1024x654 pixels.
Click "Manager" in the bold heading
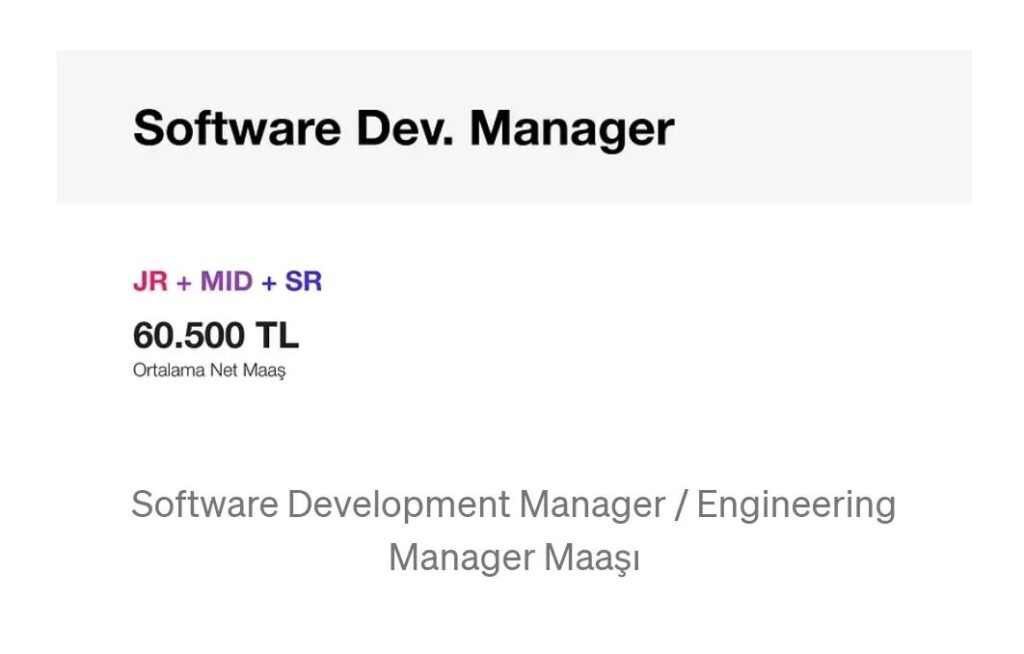click(572, 129)
